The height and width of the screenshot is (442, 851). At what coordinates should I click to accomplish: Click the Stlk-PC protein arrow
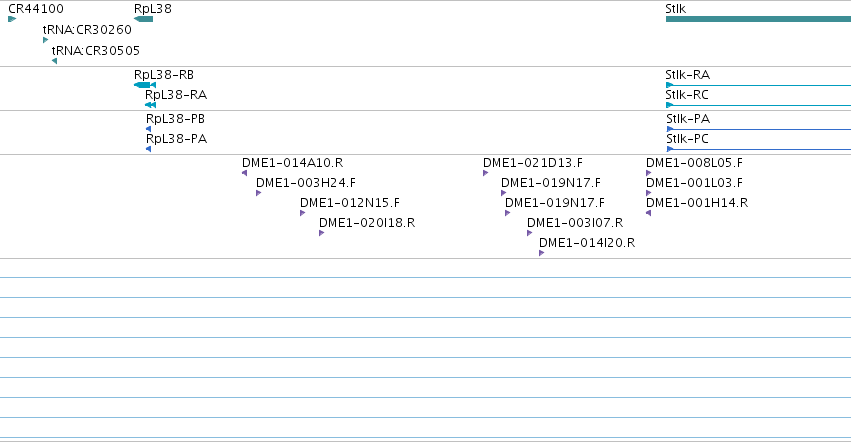(x=670, y=149)
